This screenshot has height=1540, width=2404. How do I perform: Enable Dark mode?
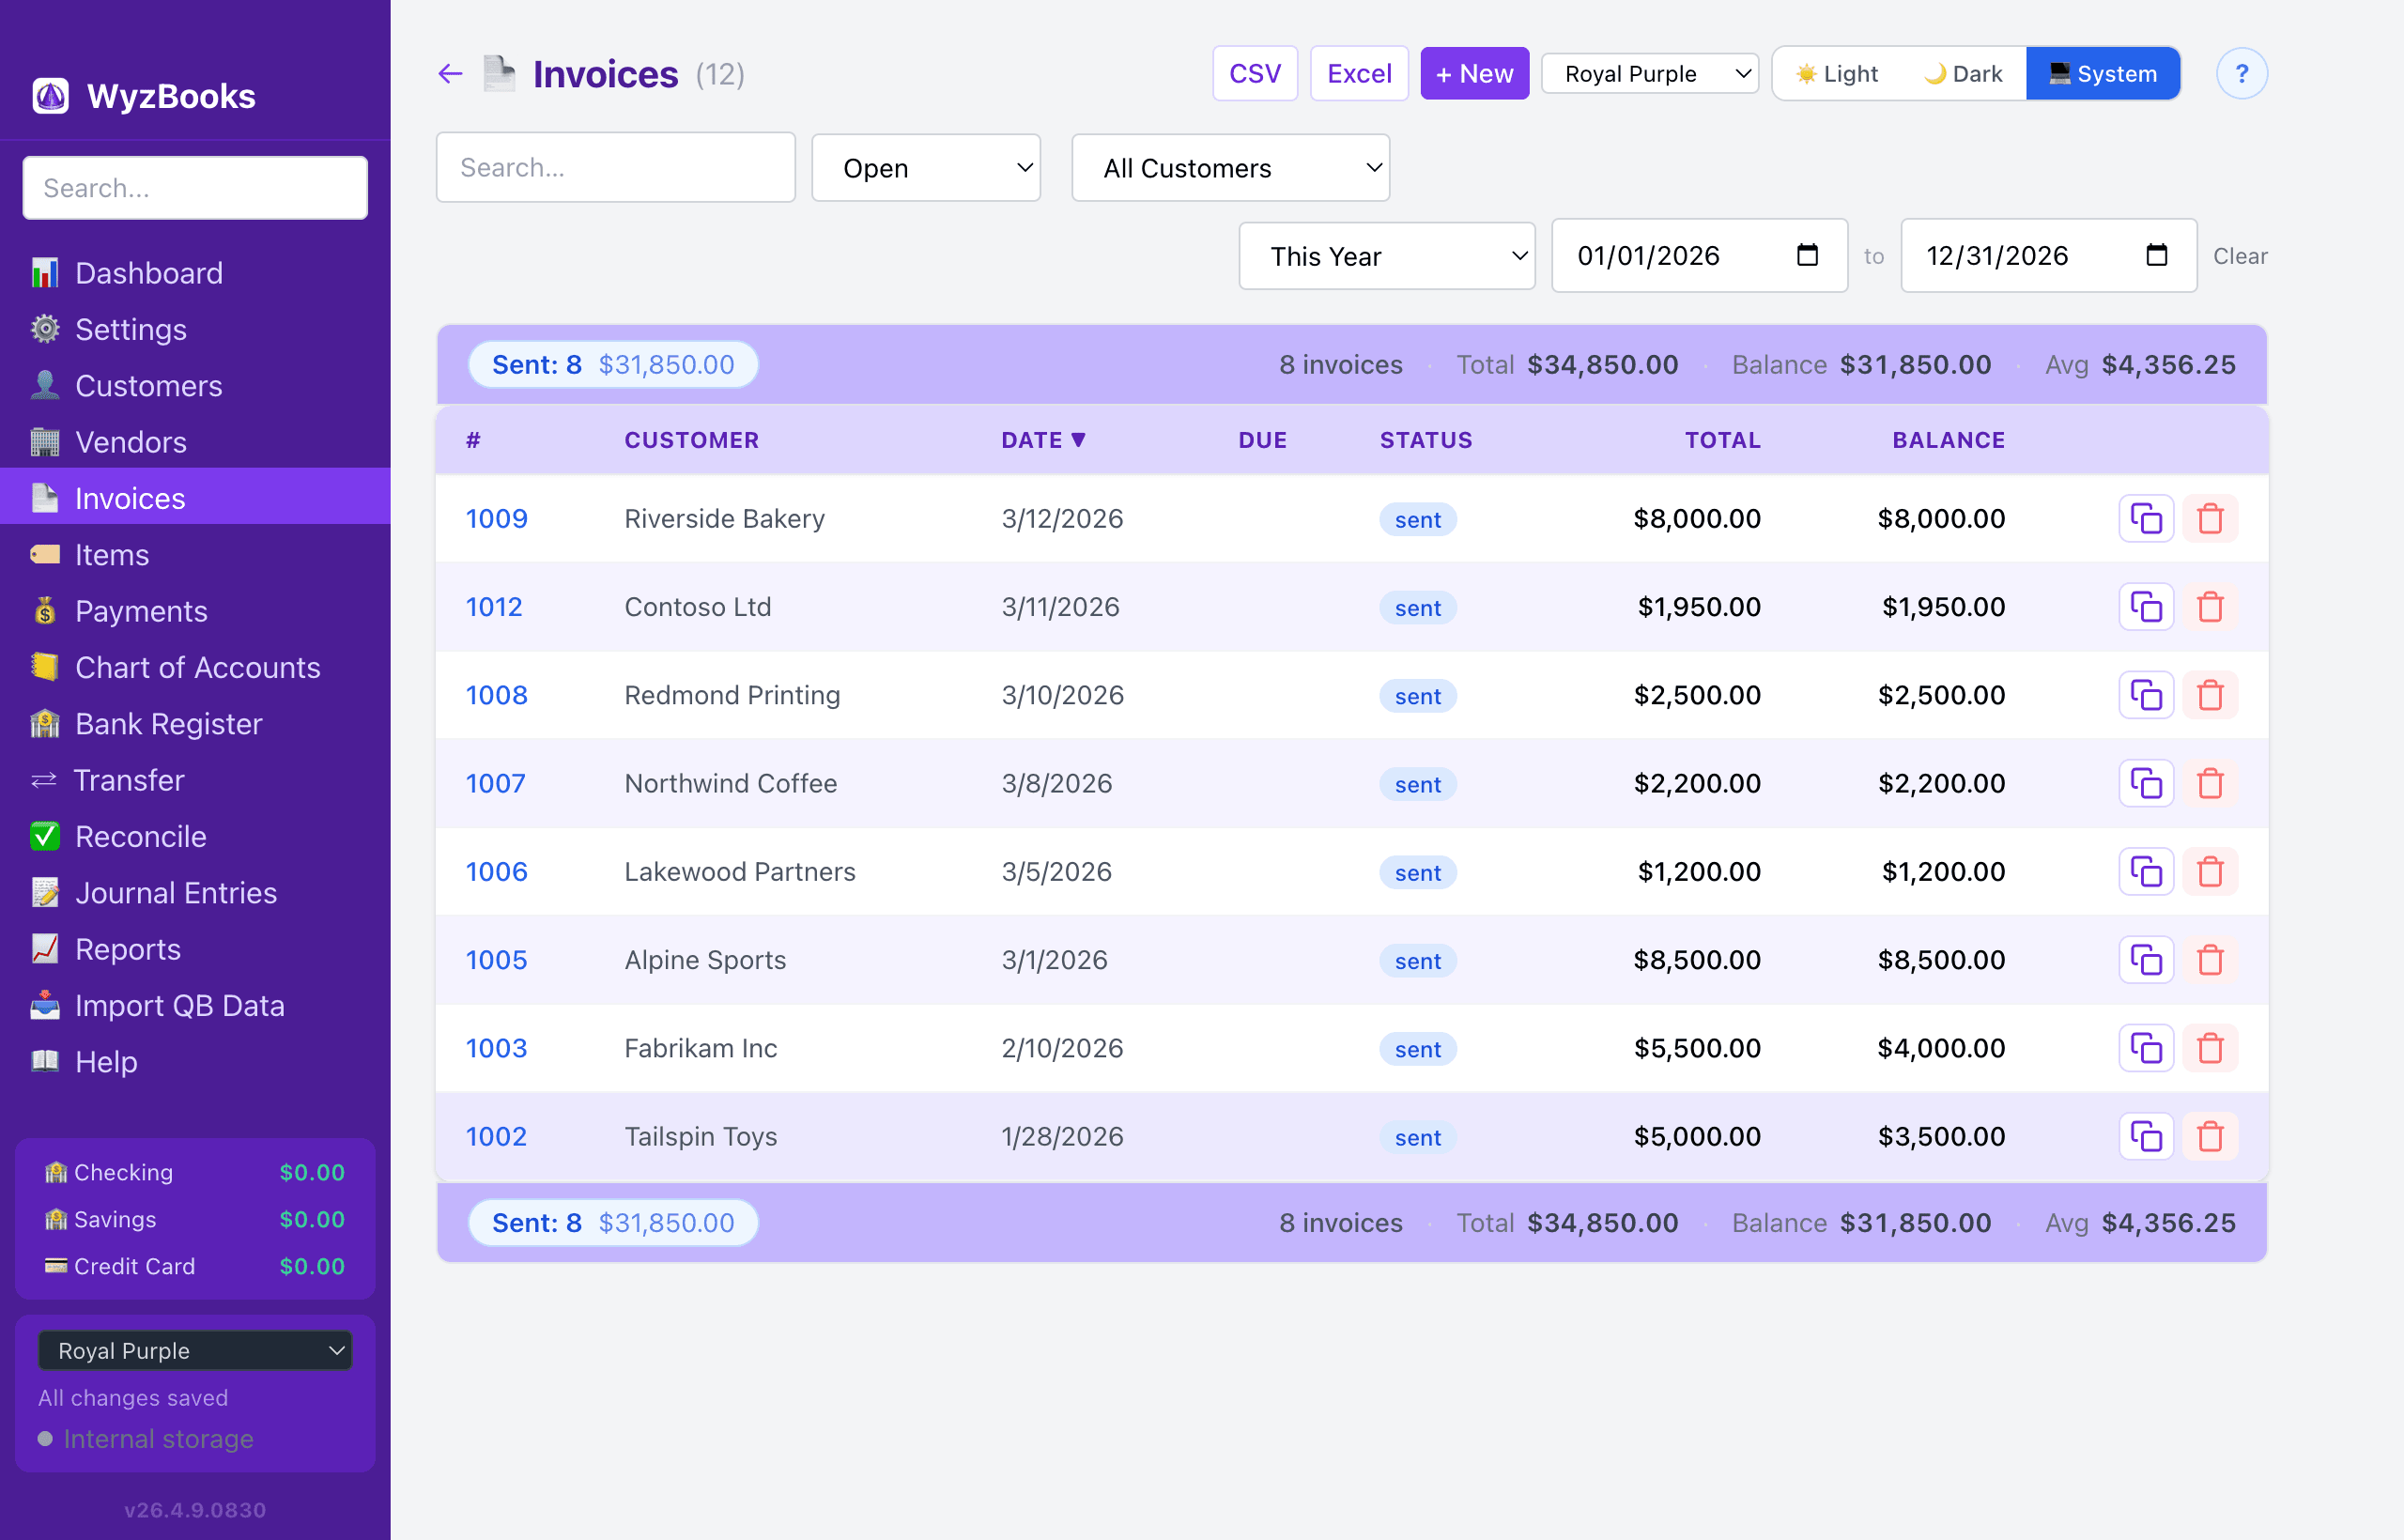tap(1962, 72)
